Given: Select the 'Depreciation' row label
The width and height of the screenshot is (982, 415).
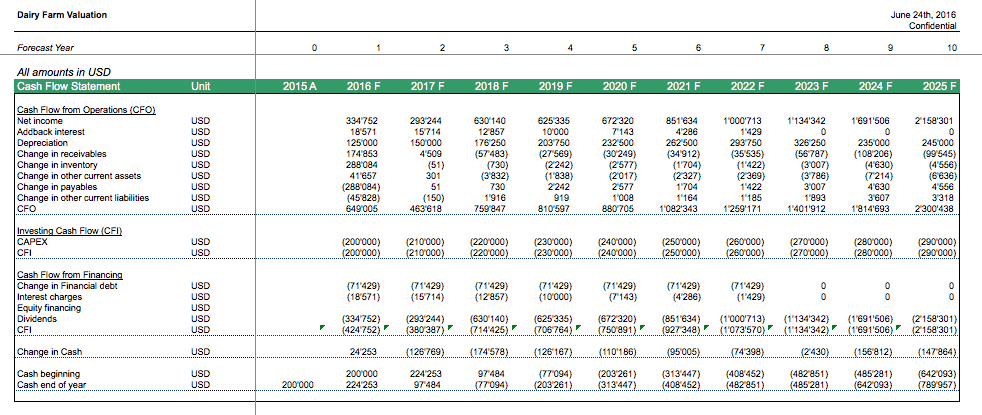Looking at the screenshot, I should click(x=42, y=143).
